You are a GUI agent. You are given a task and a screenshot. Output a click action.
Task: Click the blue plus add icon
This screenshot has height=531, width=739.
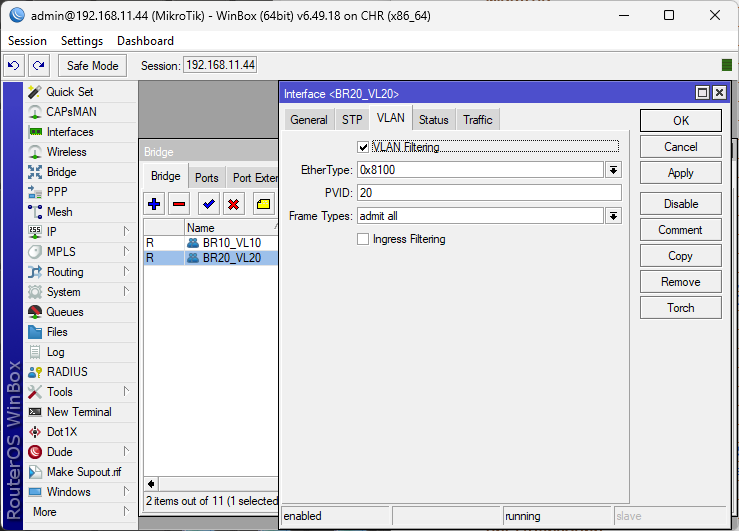point(154,204)
